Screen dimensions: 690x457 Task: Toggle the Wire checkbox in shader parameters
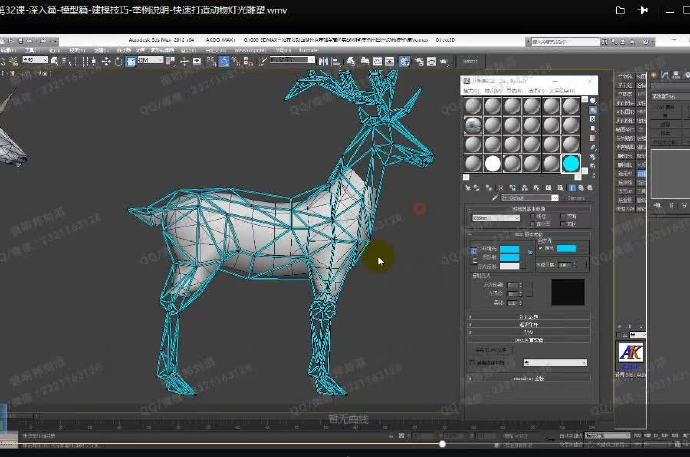(533, 216)
